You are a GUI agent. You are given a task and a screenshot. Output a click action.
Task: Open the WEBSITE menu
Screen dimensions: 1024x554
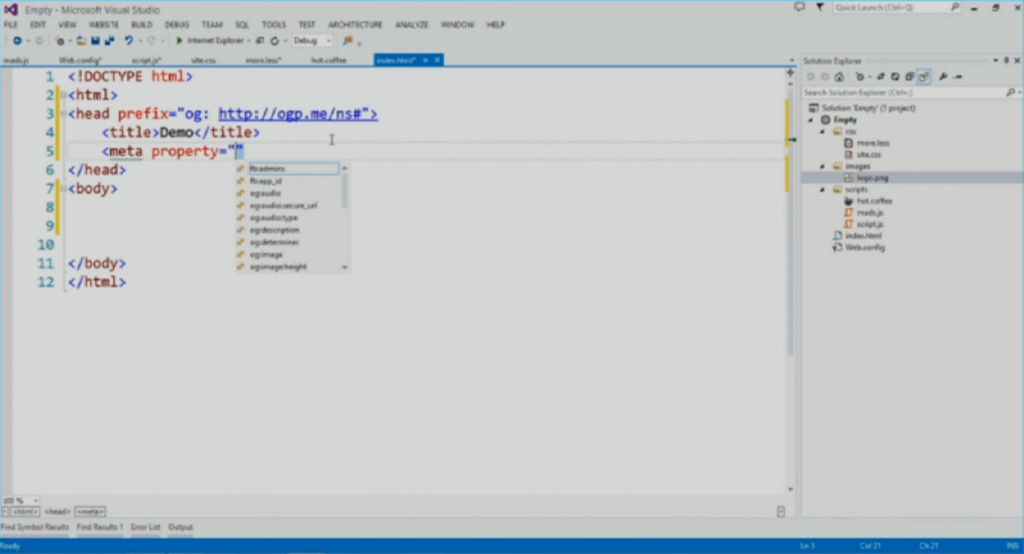[104, 25]
